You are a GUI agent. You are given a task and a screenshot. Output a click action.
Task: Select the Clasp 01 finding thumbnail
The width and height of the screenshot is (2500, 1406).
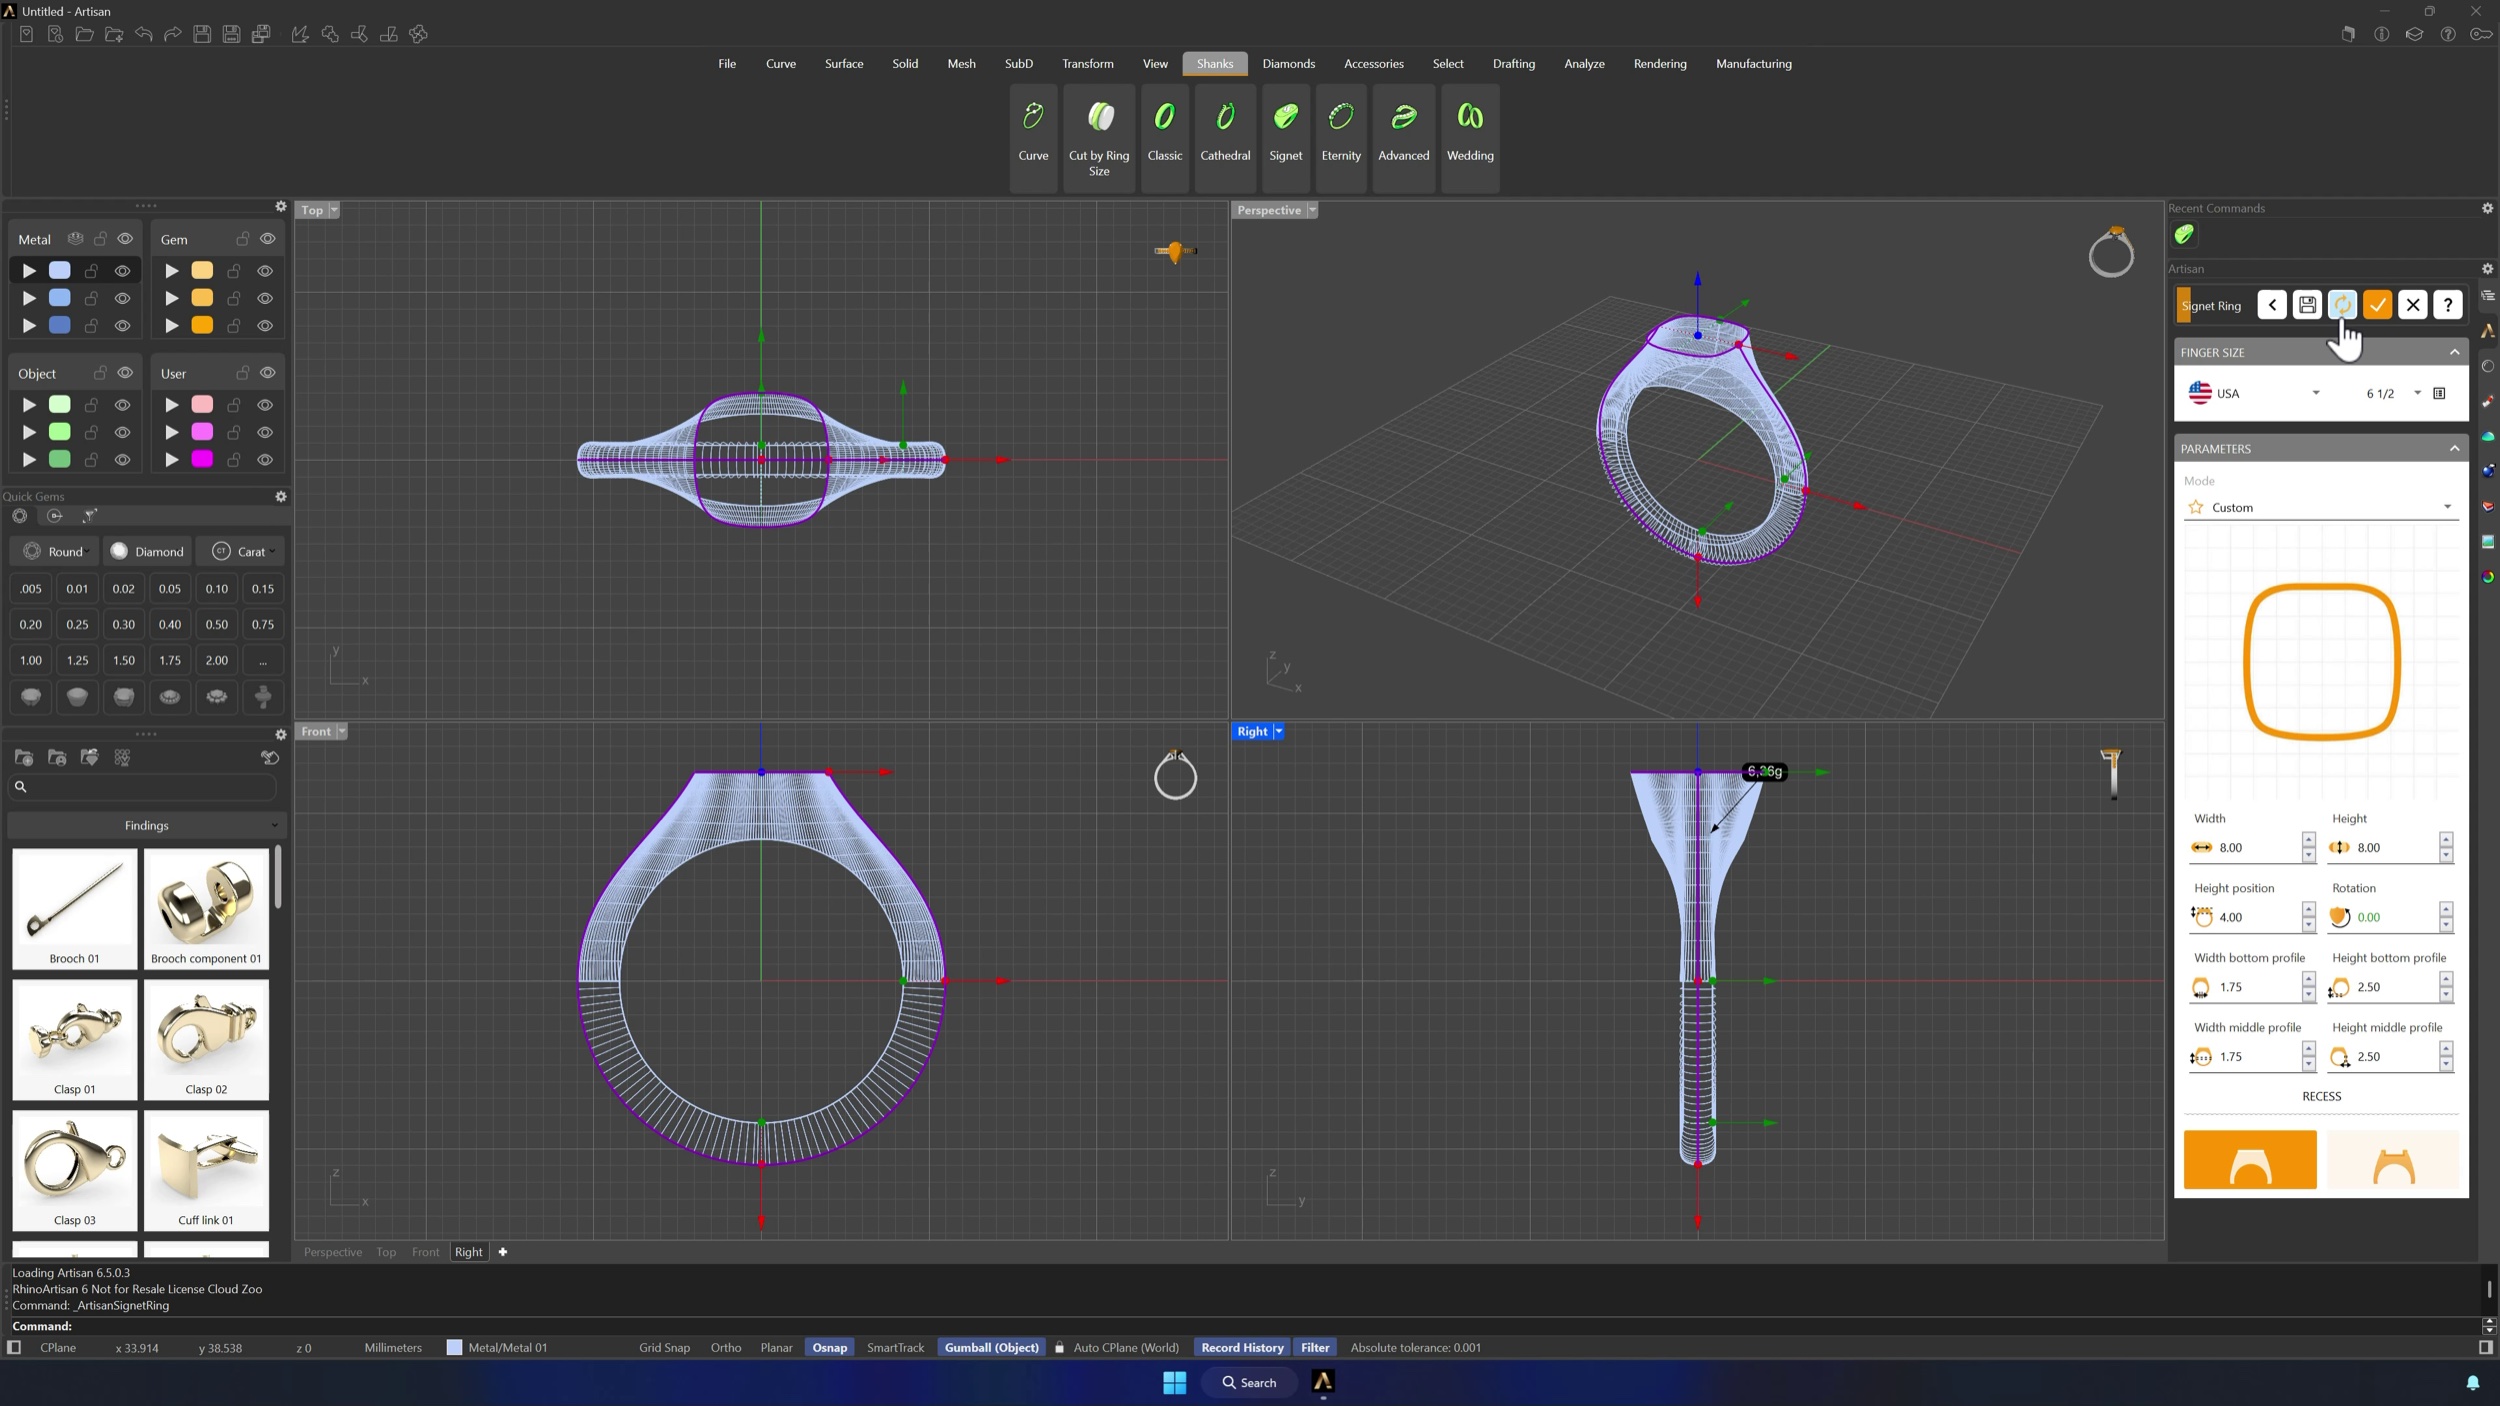pos(75,1039)
